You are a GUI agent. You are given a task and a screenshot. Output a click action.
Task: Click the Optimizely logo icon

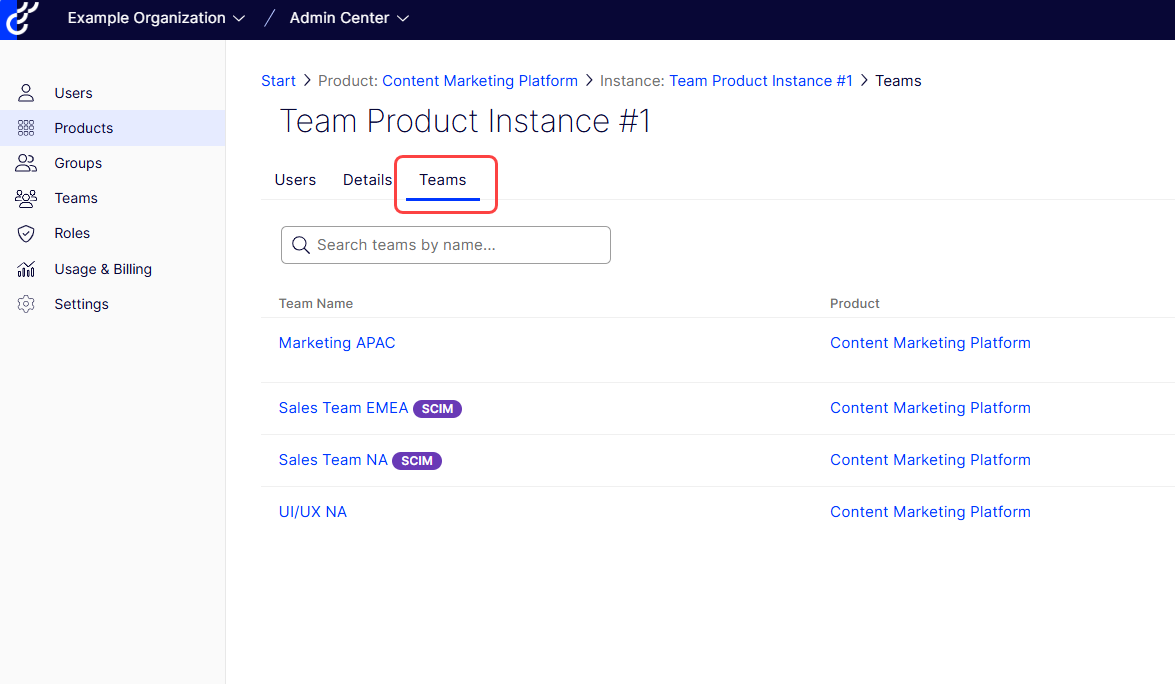point(22,18)
